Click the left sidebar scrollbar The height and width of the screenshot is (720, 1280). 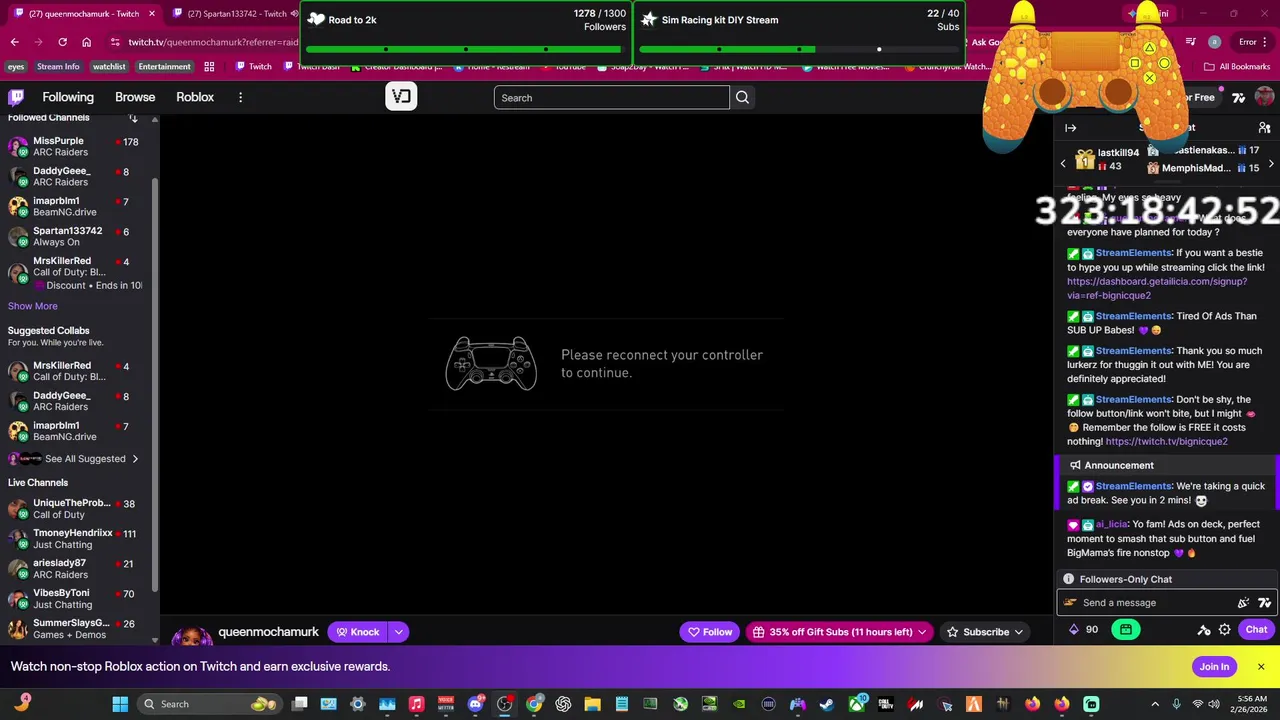155,384
